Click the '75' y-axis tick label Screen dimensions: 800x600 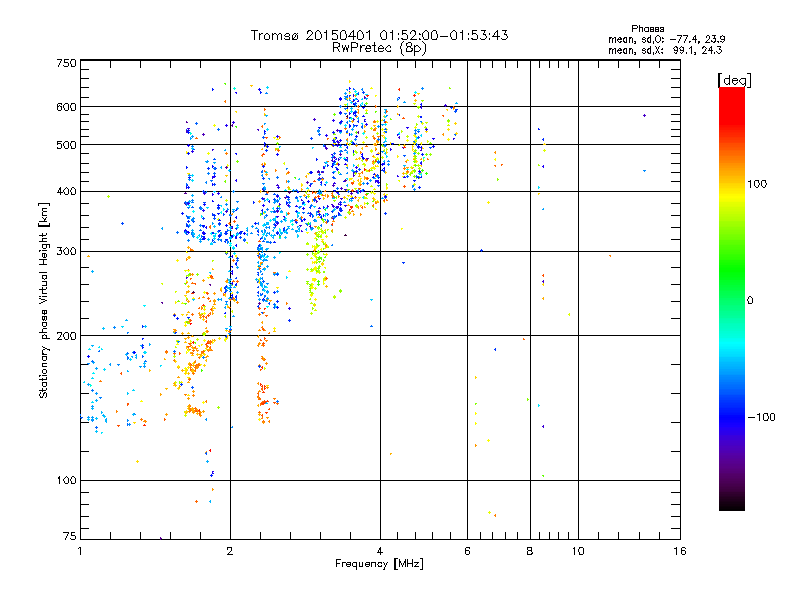(70, 536)
